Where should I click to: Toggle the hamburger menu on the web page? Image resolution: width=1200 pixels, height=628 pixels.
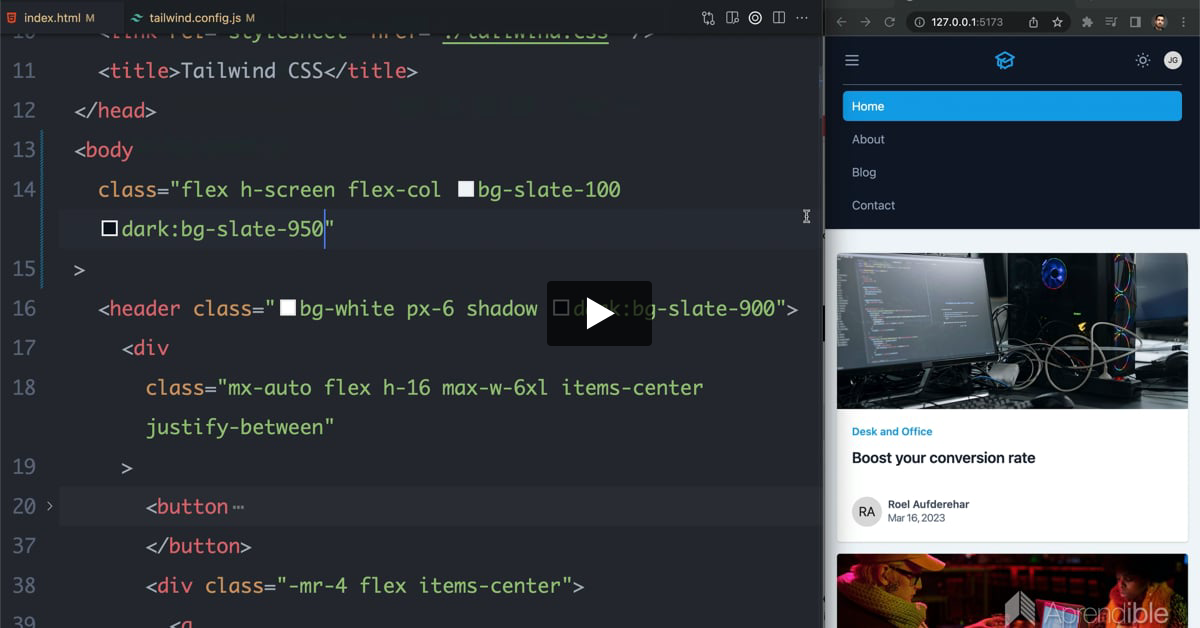pos(852,61)
